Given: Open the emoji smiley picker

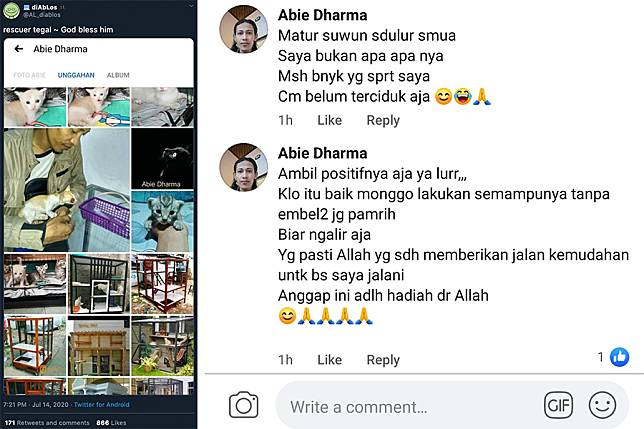Looking at the screenshot, I should point(602,405).
